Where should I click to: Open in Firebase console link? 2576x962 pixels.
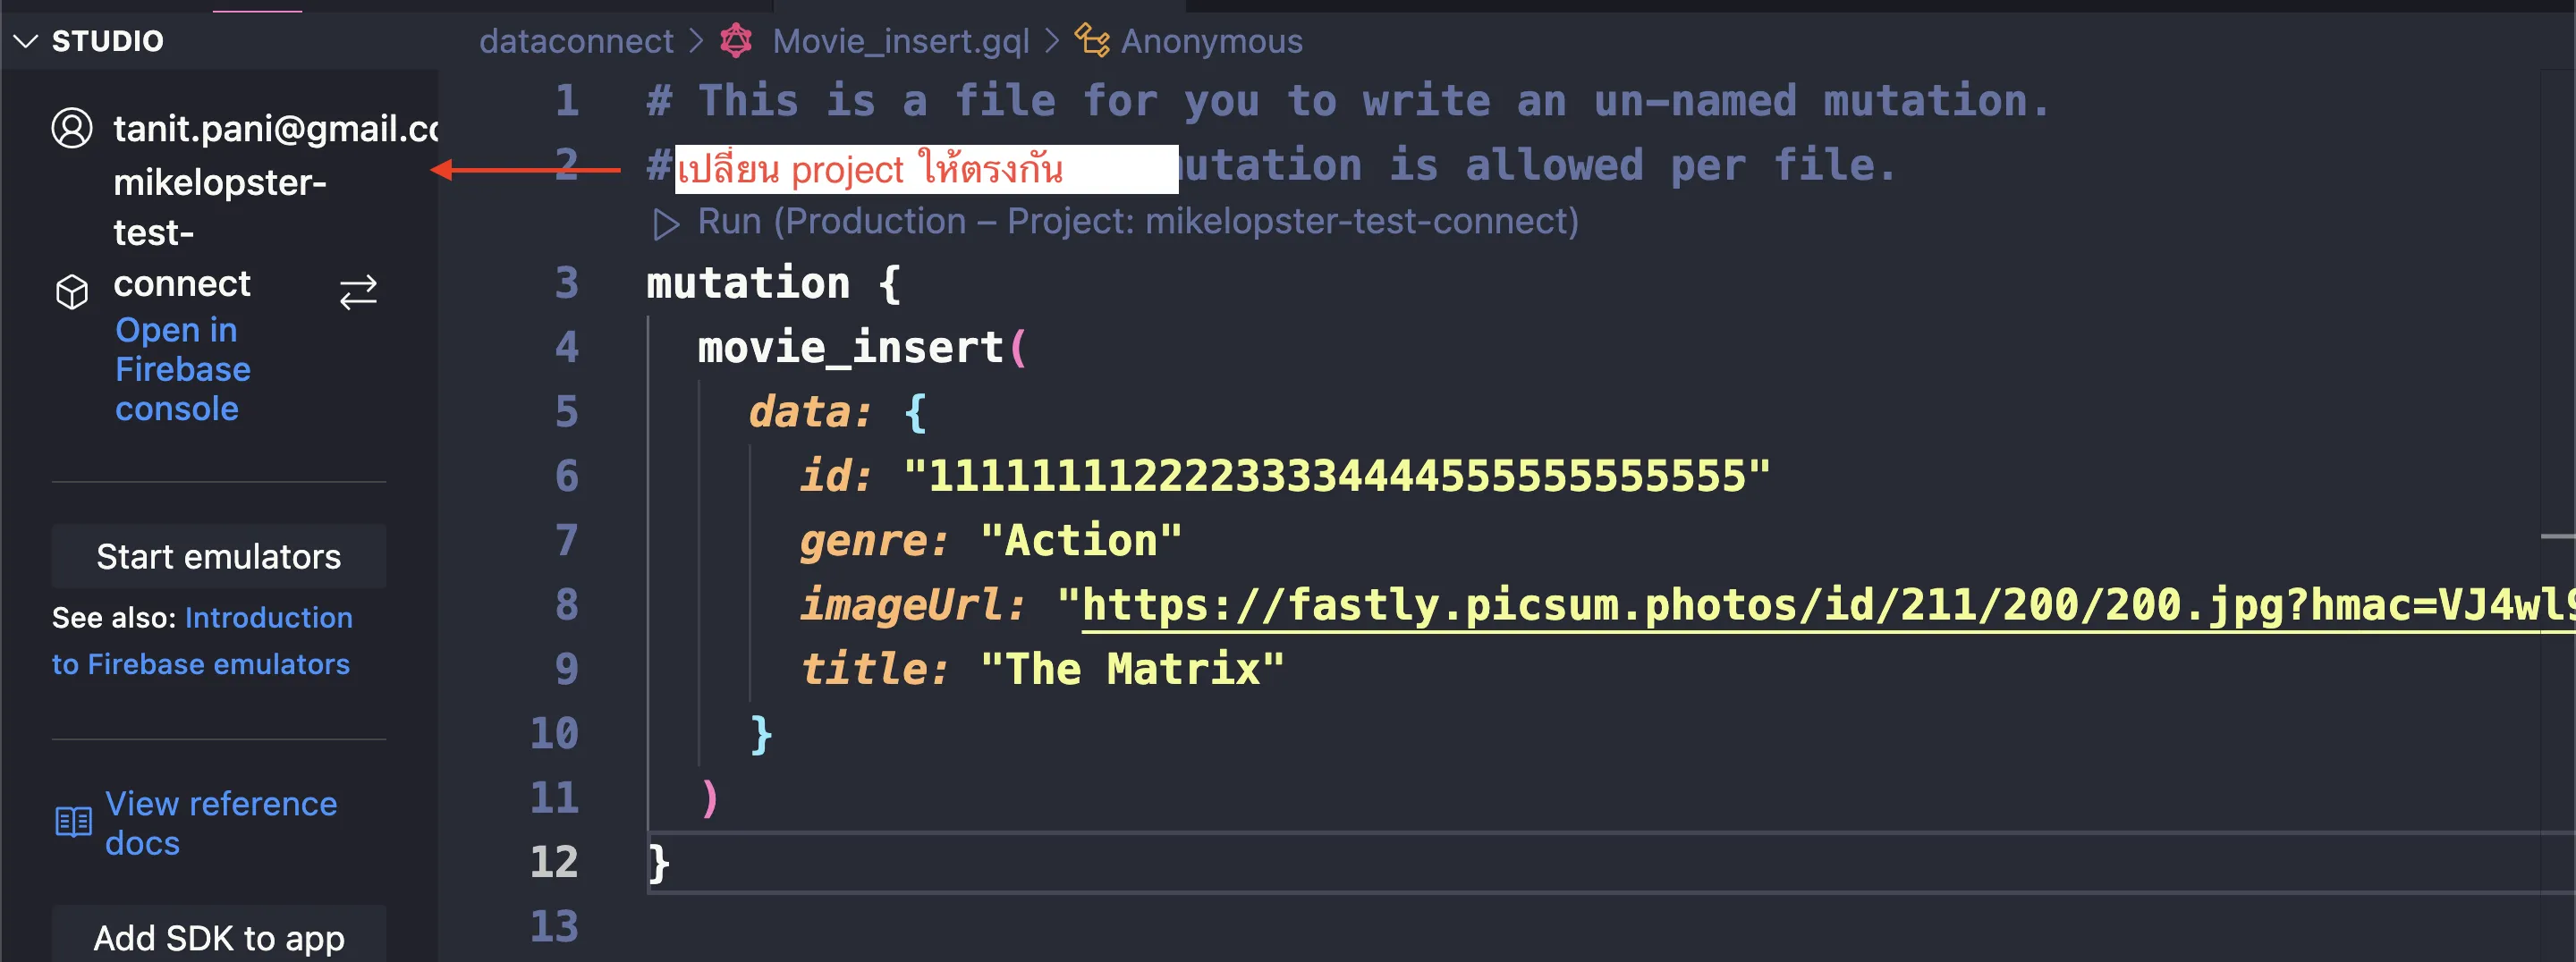182,369
